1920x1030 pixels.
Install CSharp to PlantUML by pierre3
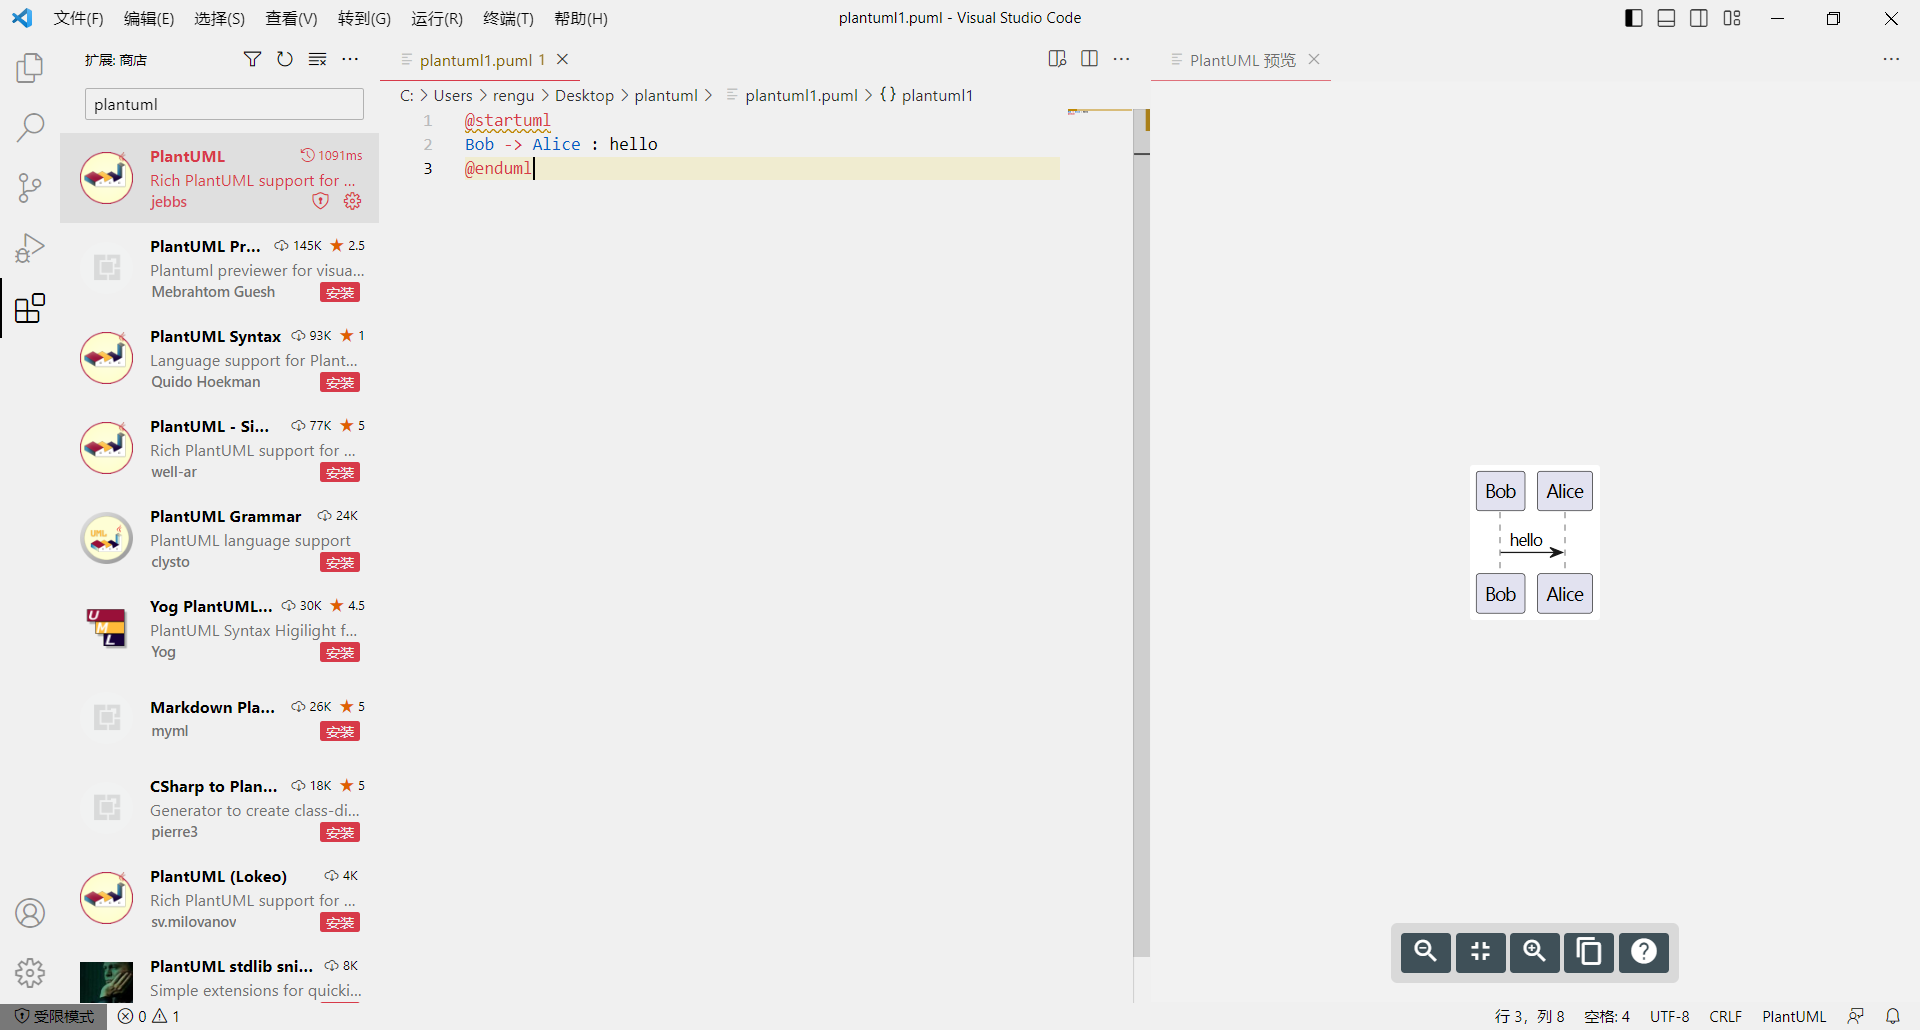(x=340, y=832)
